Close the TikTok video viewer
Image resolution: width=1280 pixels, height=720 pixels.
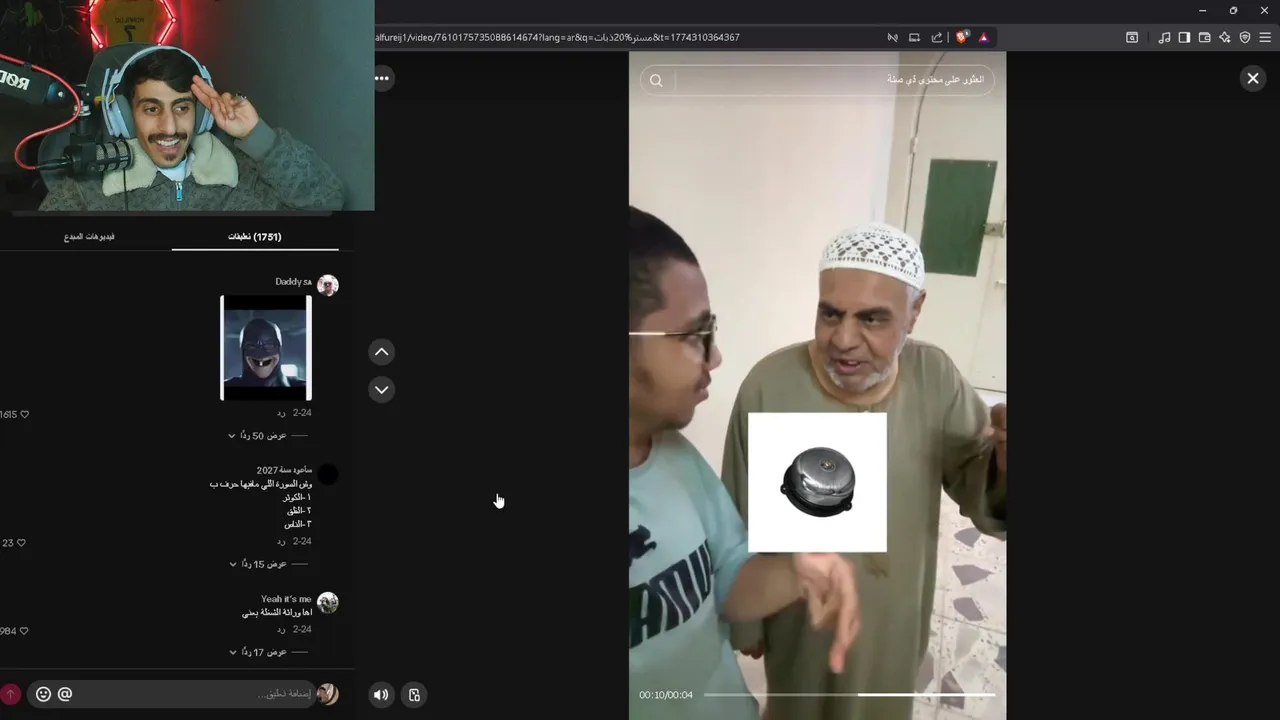(x=1252, y=78)
